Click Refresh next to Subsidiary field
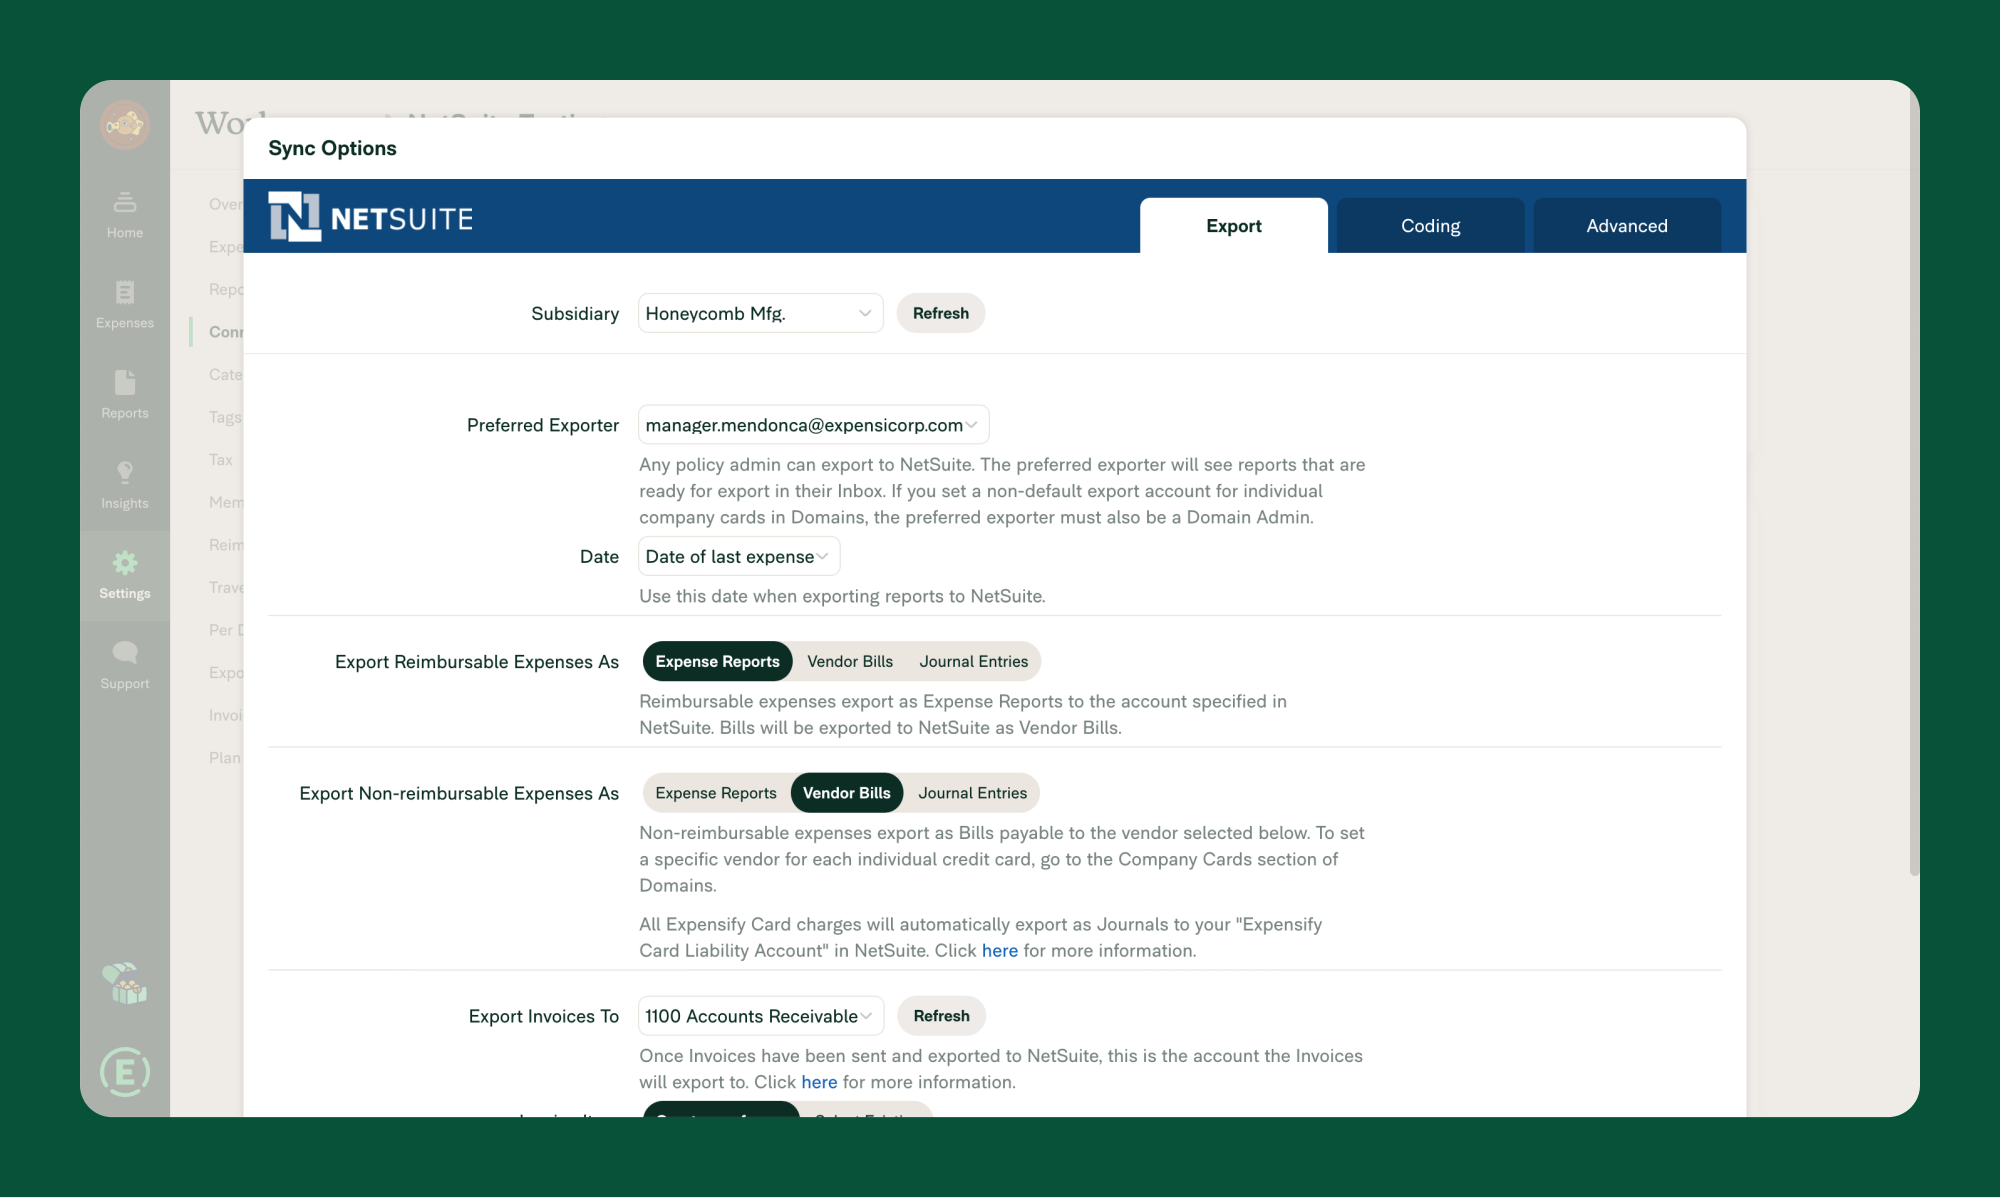Screen dimensions: 2000x1198 point(939,312)
